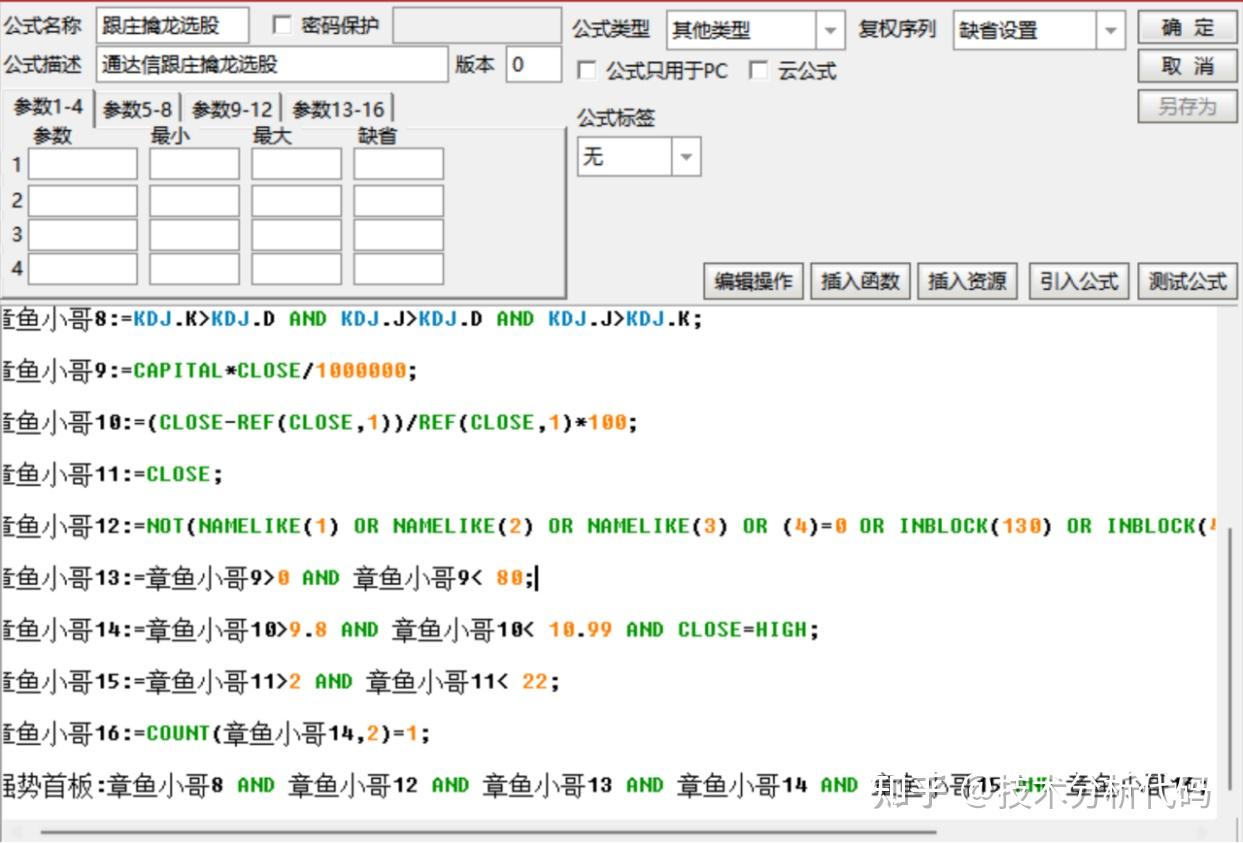Click parameter row 2 name field
1243x843 pixels.
click(83, 200)
